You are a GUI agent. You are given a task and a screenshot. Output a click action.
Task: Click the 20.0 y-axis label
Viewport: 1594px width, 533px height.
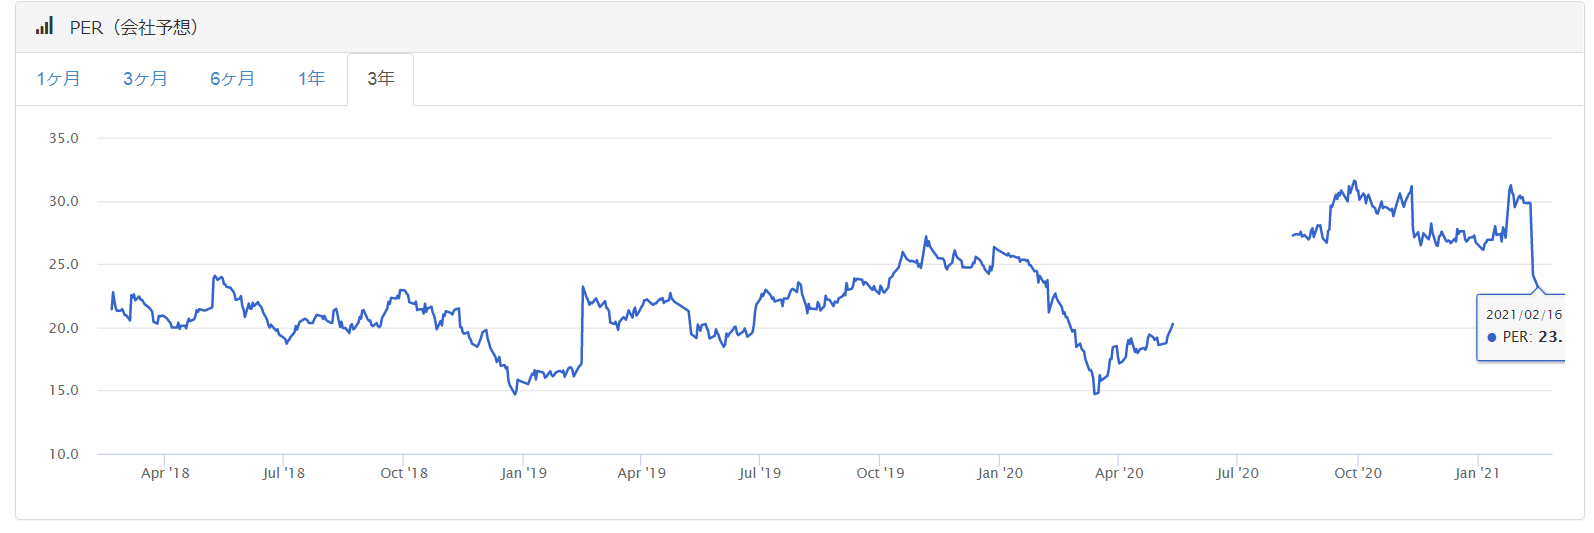coord(64,328)
